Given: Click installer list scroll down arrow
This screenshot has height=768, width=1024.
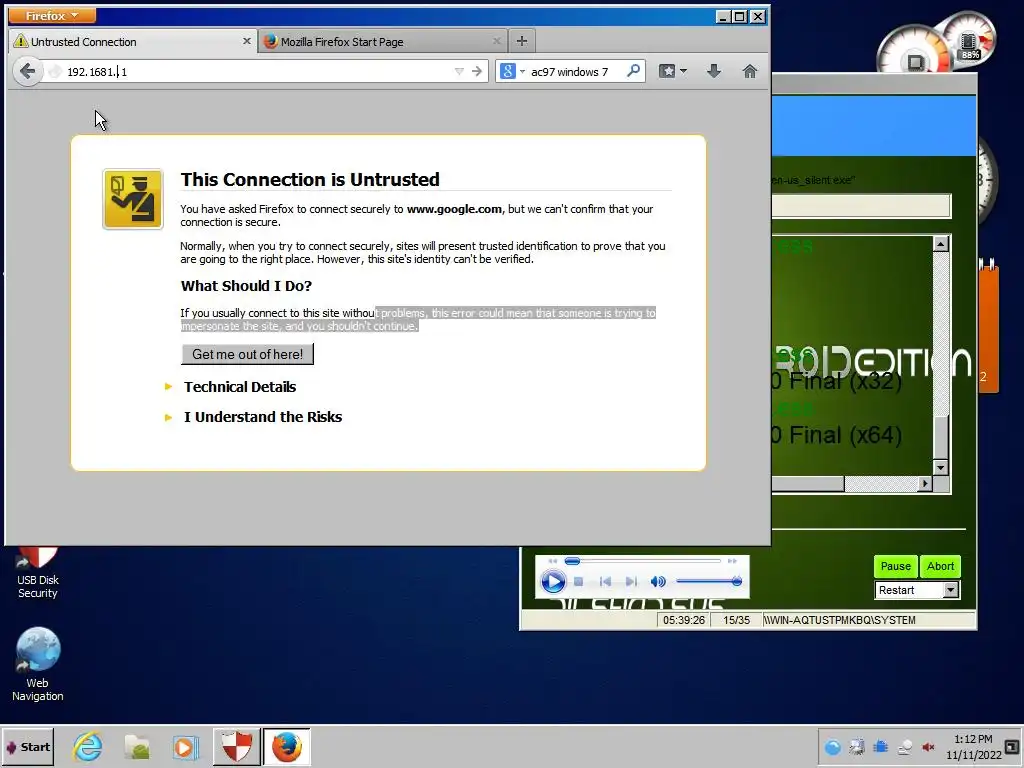Looking at the screenshot, I should pos(940,468).
